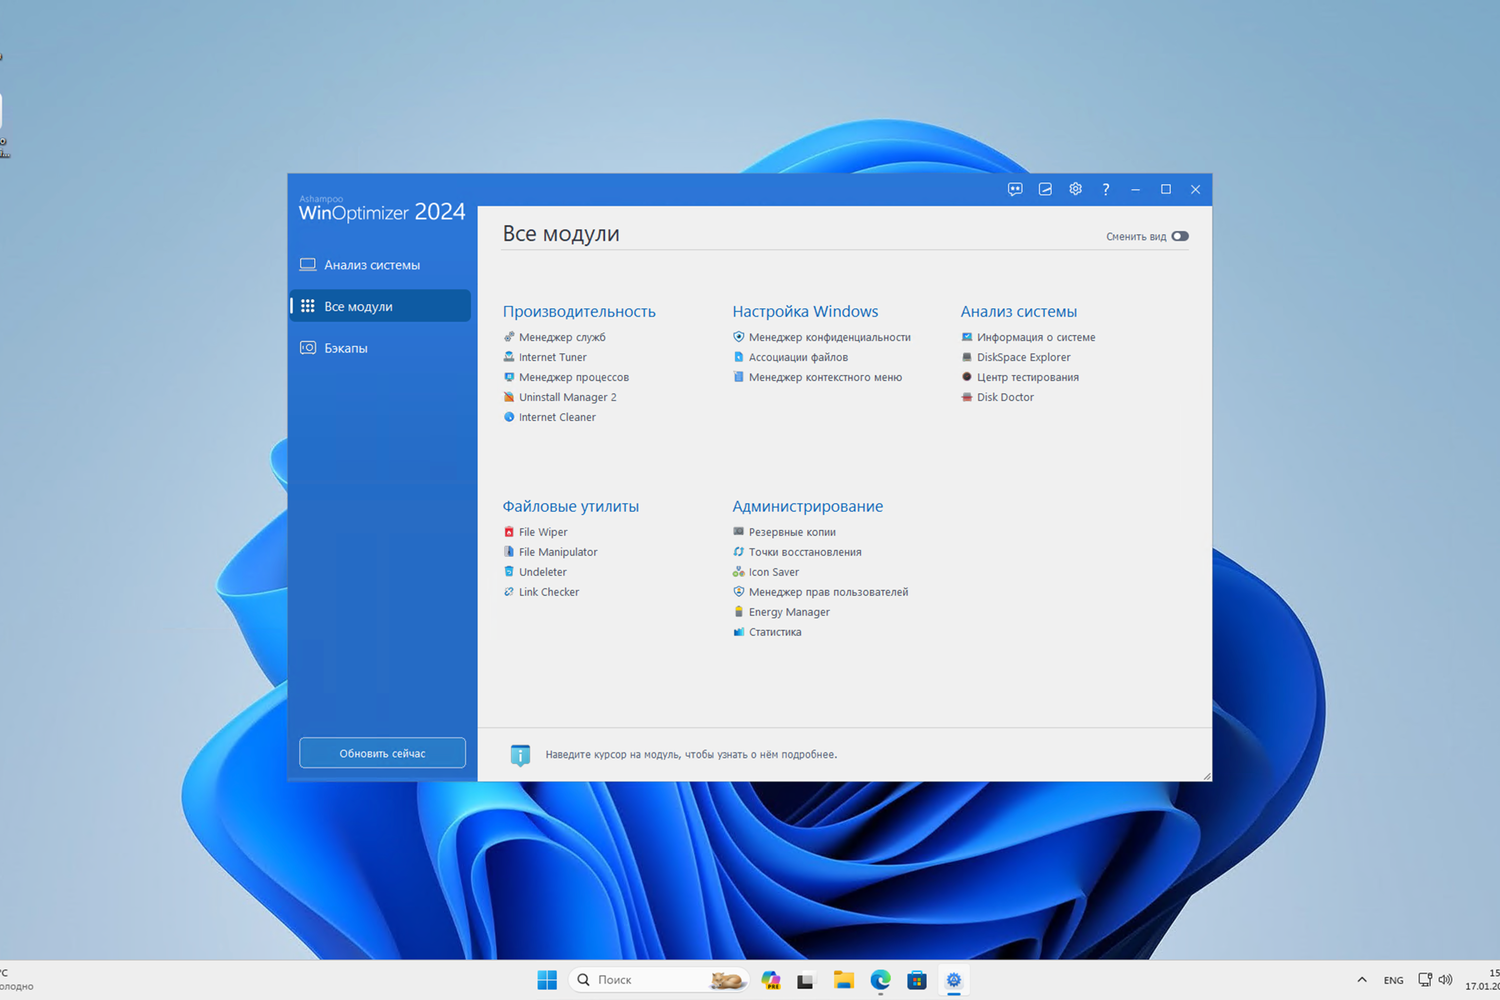
Task: Open the Energy Manager module
Action: click(x=789, y=612)
